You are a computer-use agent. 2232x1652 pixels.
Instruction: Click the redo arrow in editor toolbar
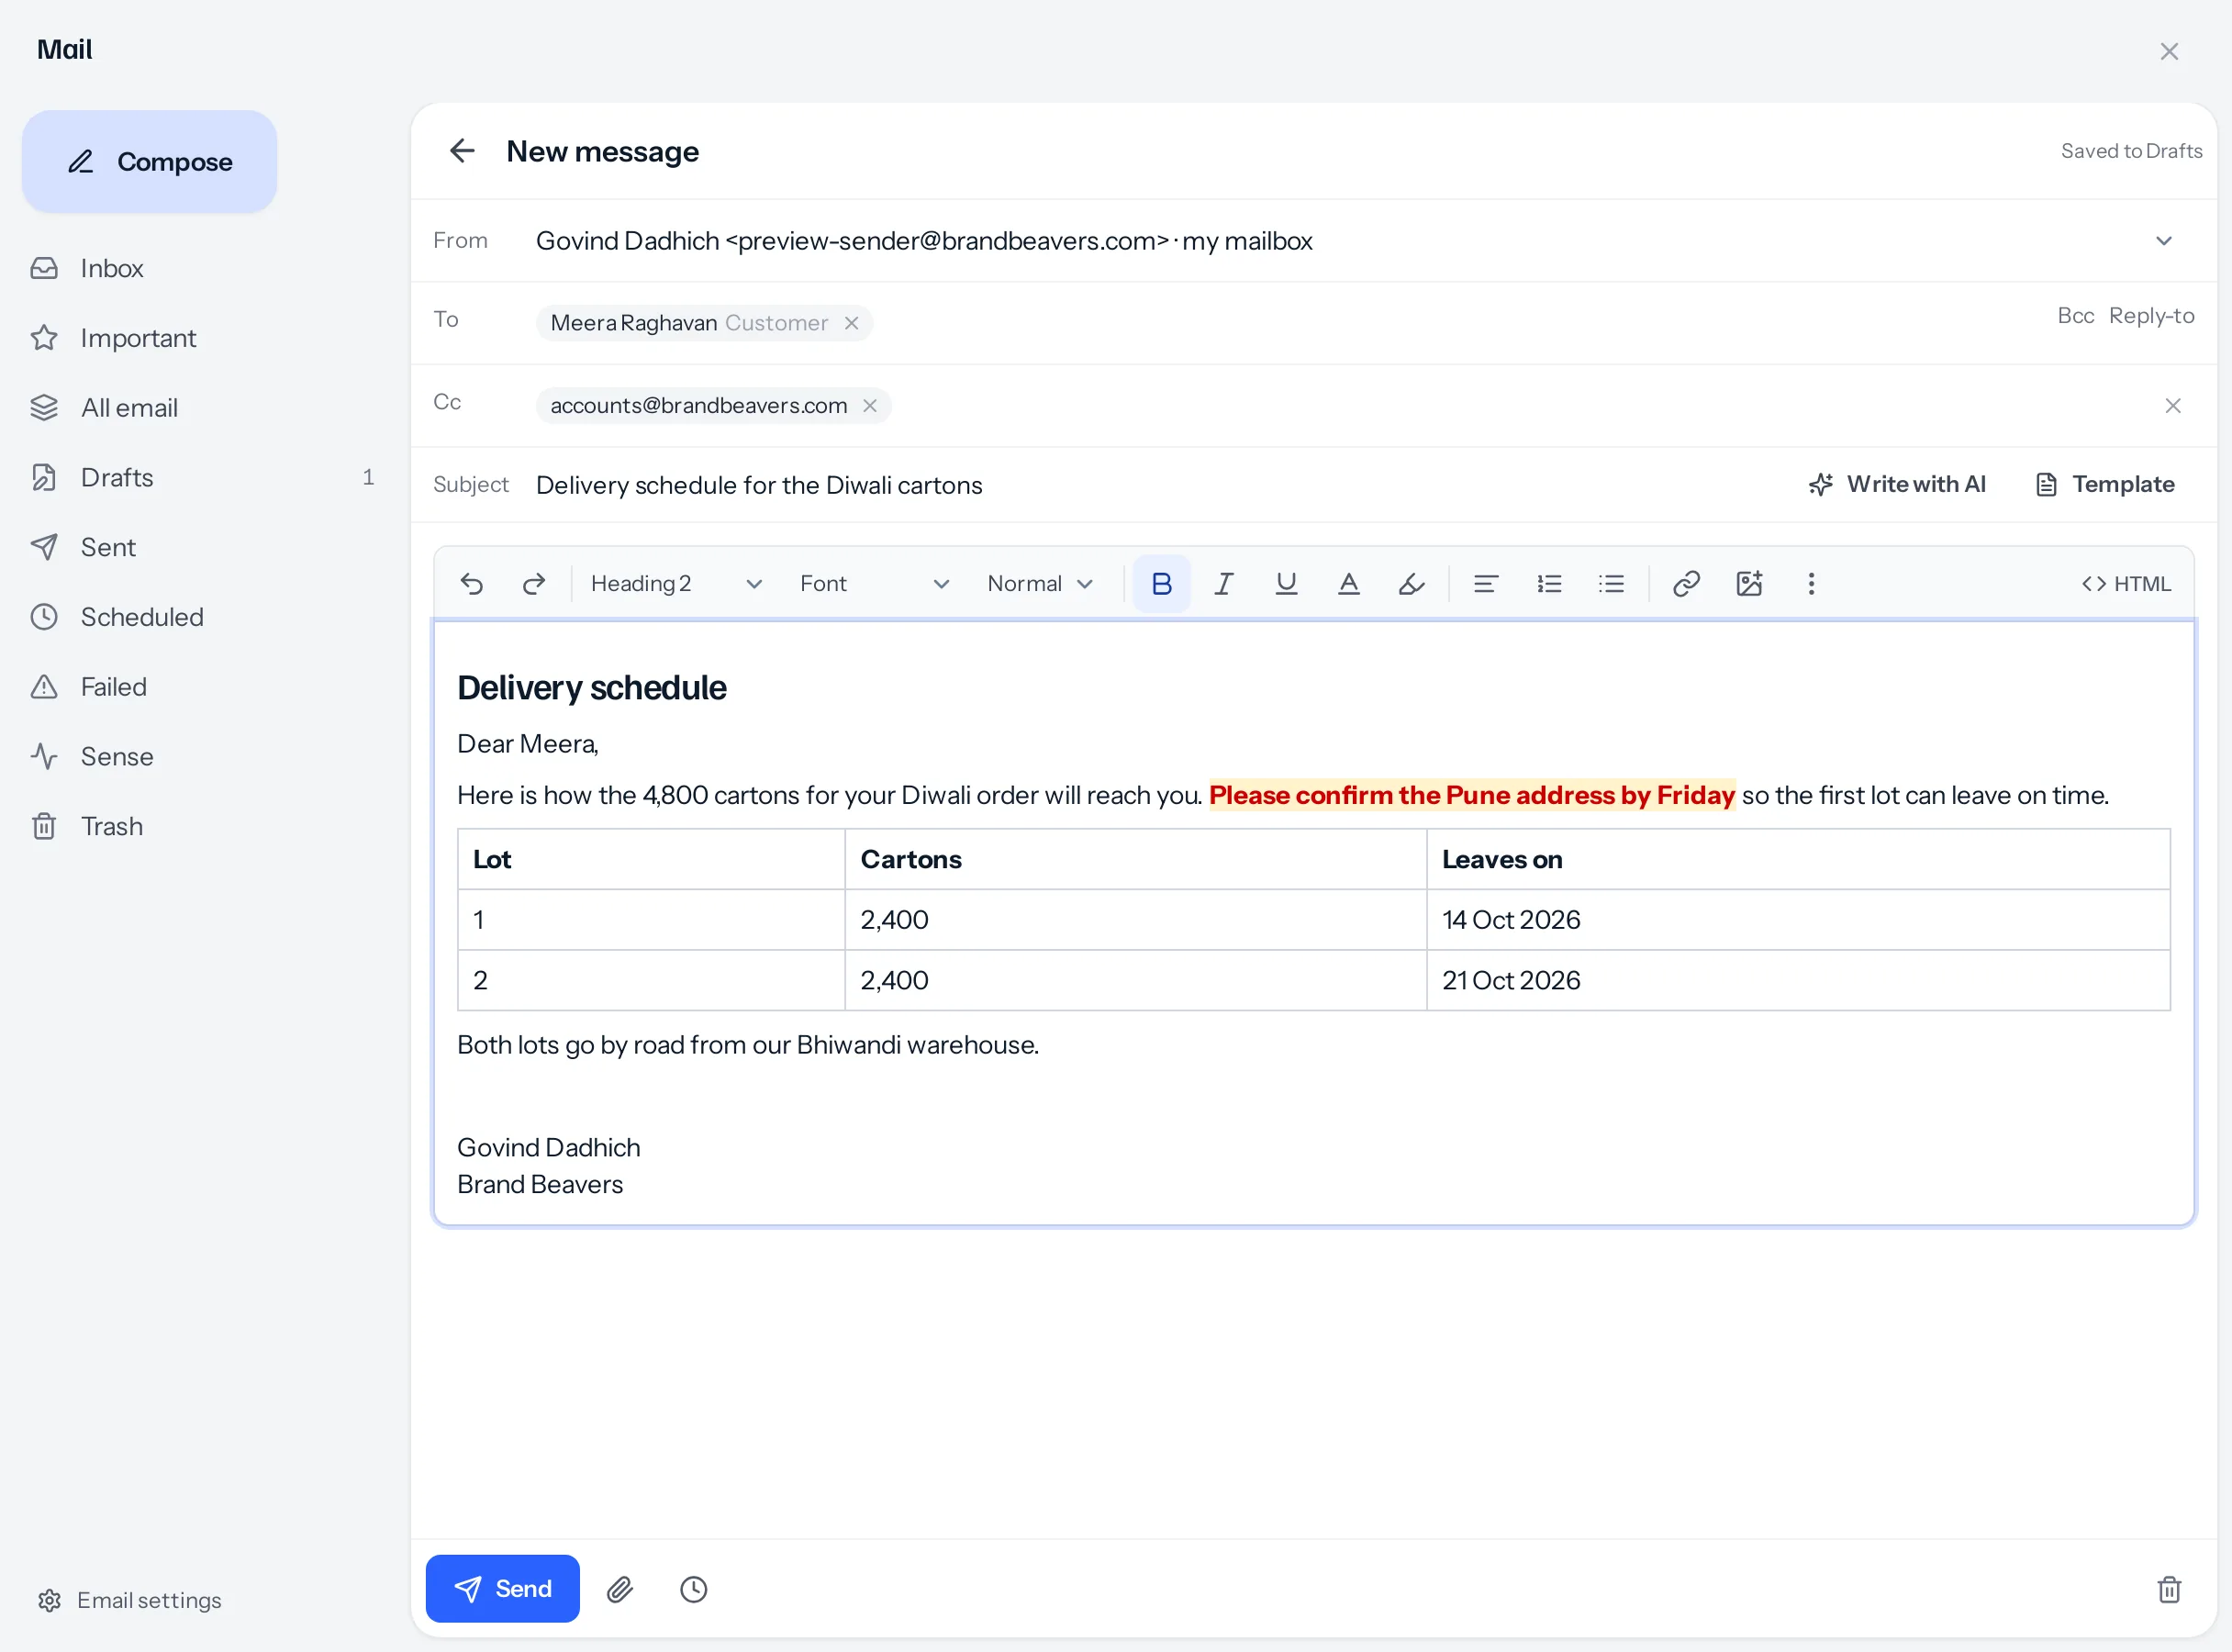point(534,584)
